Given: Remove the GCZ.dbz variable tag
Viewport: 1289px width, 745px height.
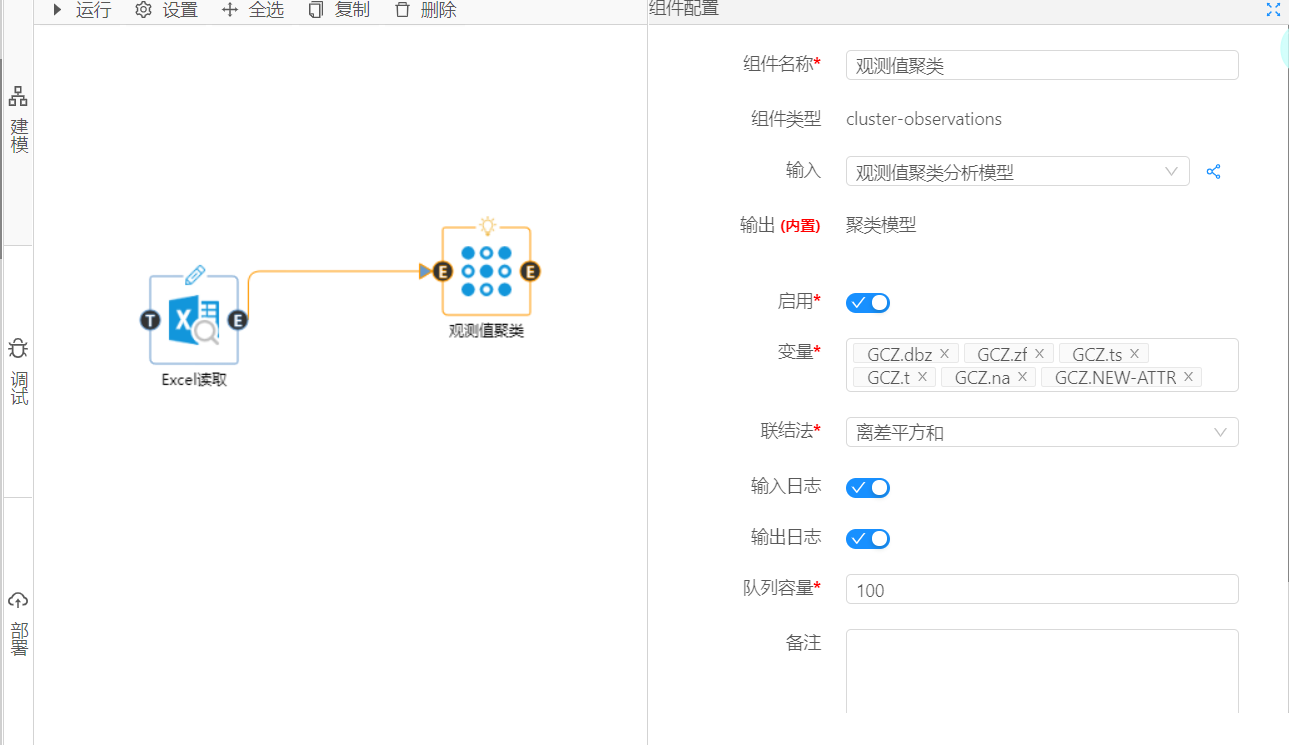Looking at the screenshot, I should click(944, 354).
